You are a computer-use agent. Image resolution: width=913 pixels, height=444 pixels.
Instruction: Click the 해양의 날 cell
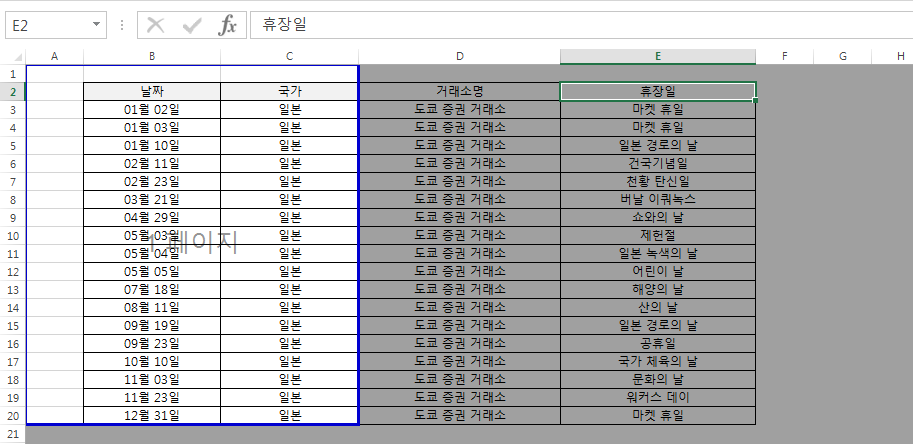coord(658,290)
